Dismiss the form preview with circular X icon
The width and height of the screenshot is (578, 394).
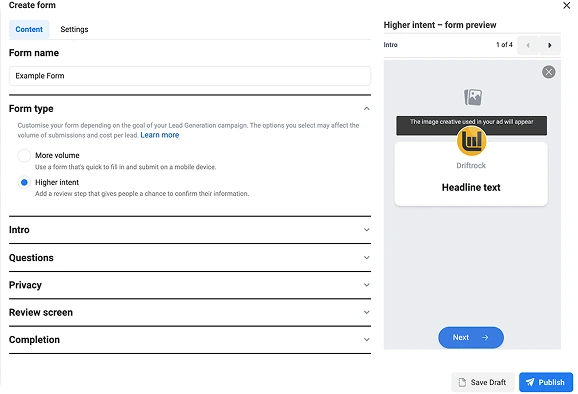549,72
